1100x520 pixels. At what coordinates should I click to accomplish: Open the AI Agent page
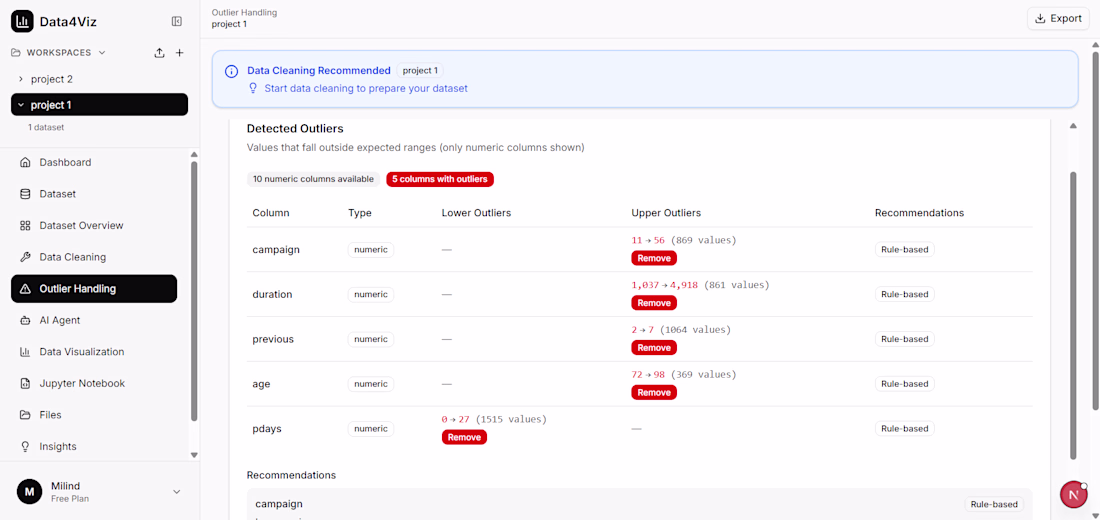click(x=59, y=320)
